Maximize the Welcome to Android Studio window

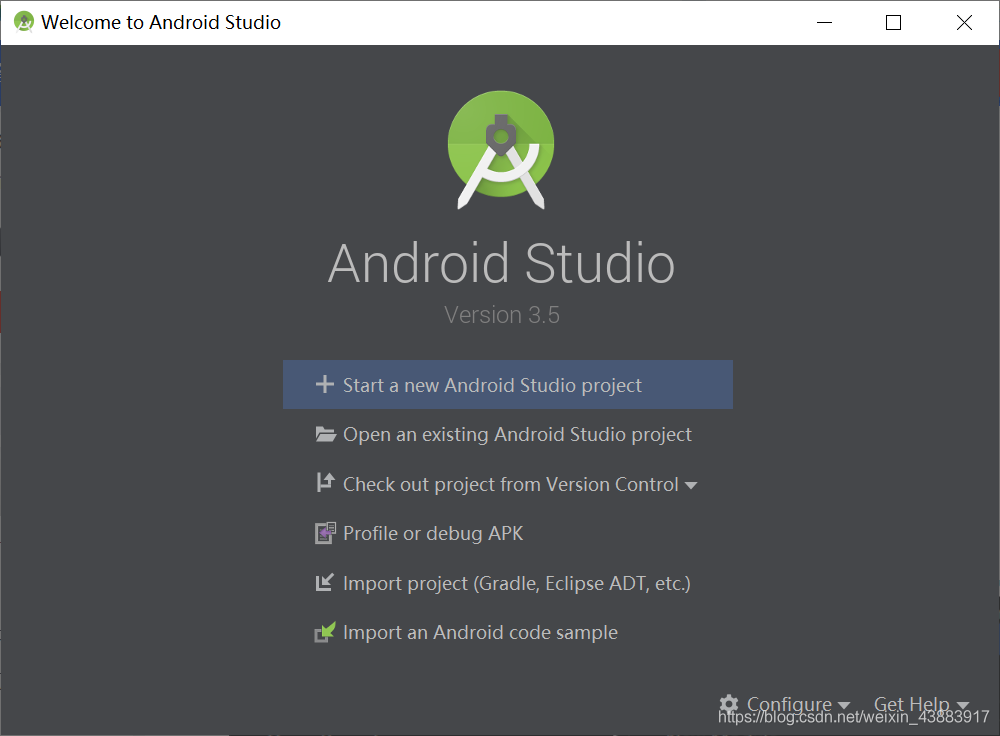click(x=893, y=22)
